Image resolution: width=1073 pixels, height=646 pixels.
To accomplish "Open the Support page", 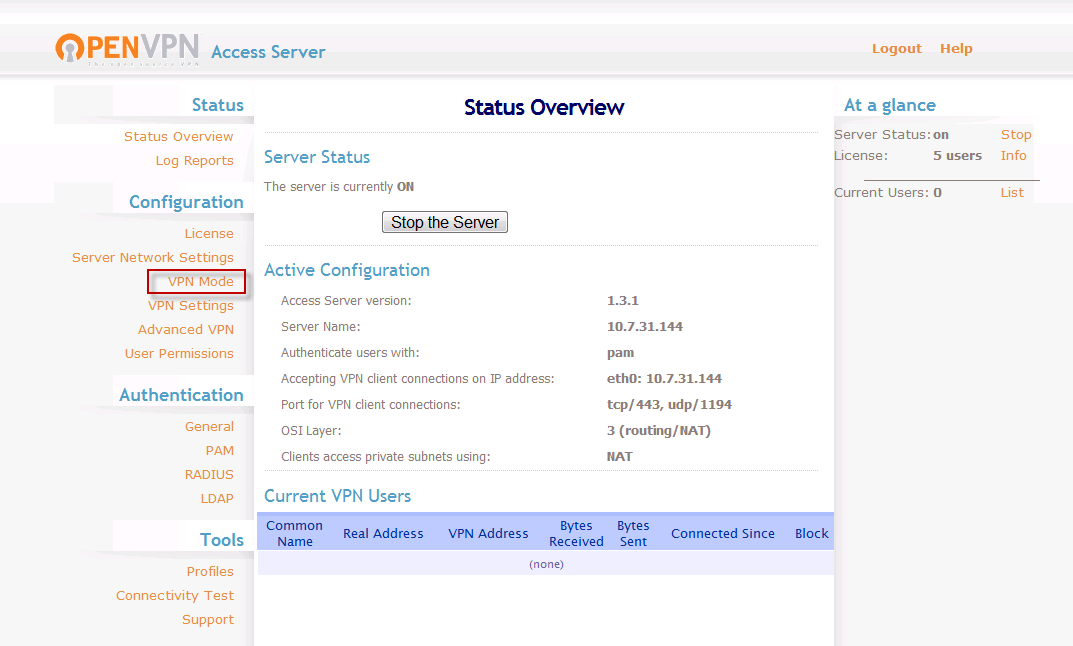I will [208, 619].
